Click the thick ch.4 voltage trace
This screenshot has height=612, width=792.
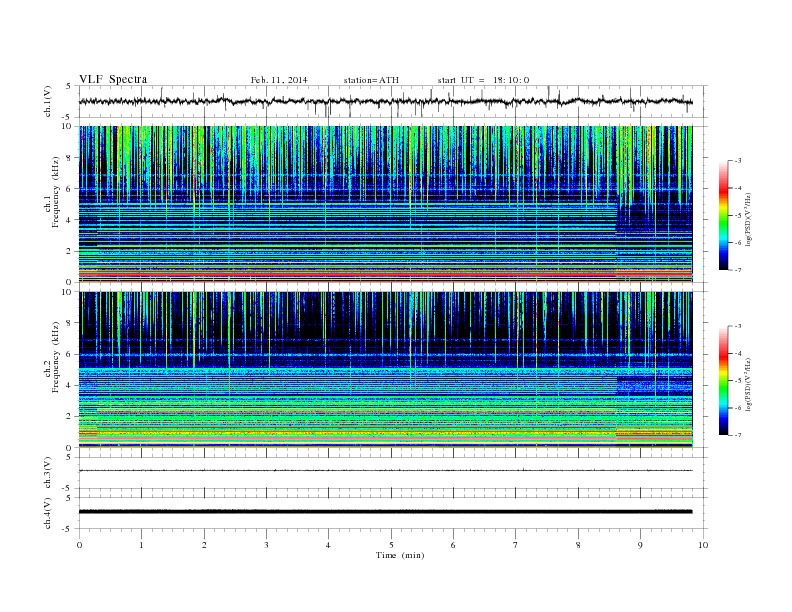coord(385,512)
